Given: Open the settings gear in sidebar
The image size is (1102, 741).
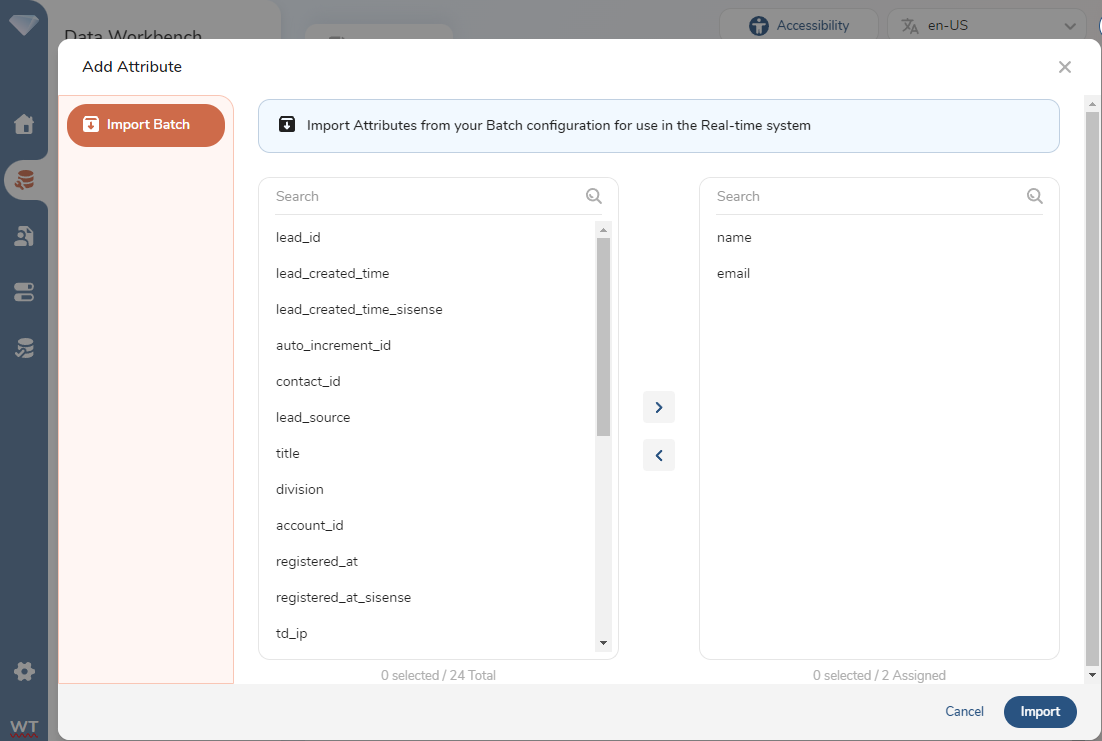Looking at the screenshot, I should (x=24, y=671).
